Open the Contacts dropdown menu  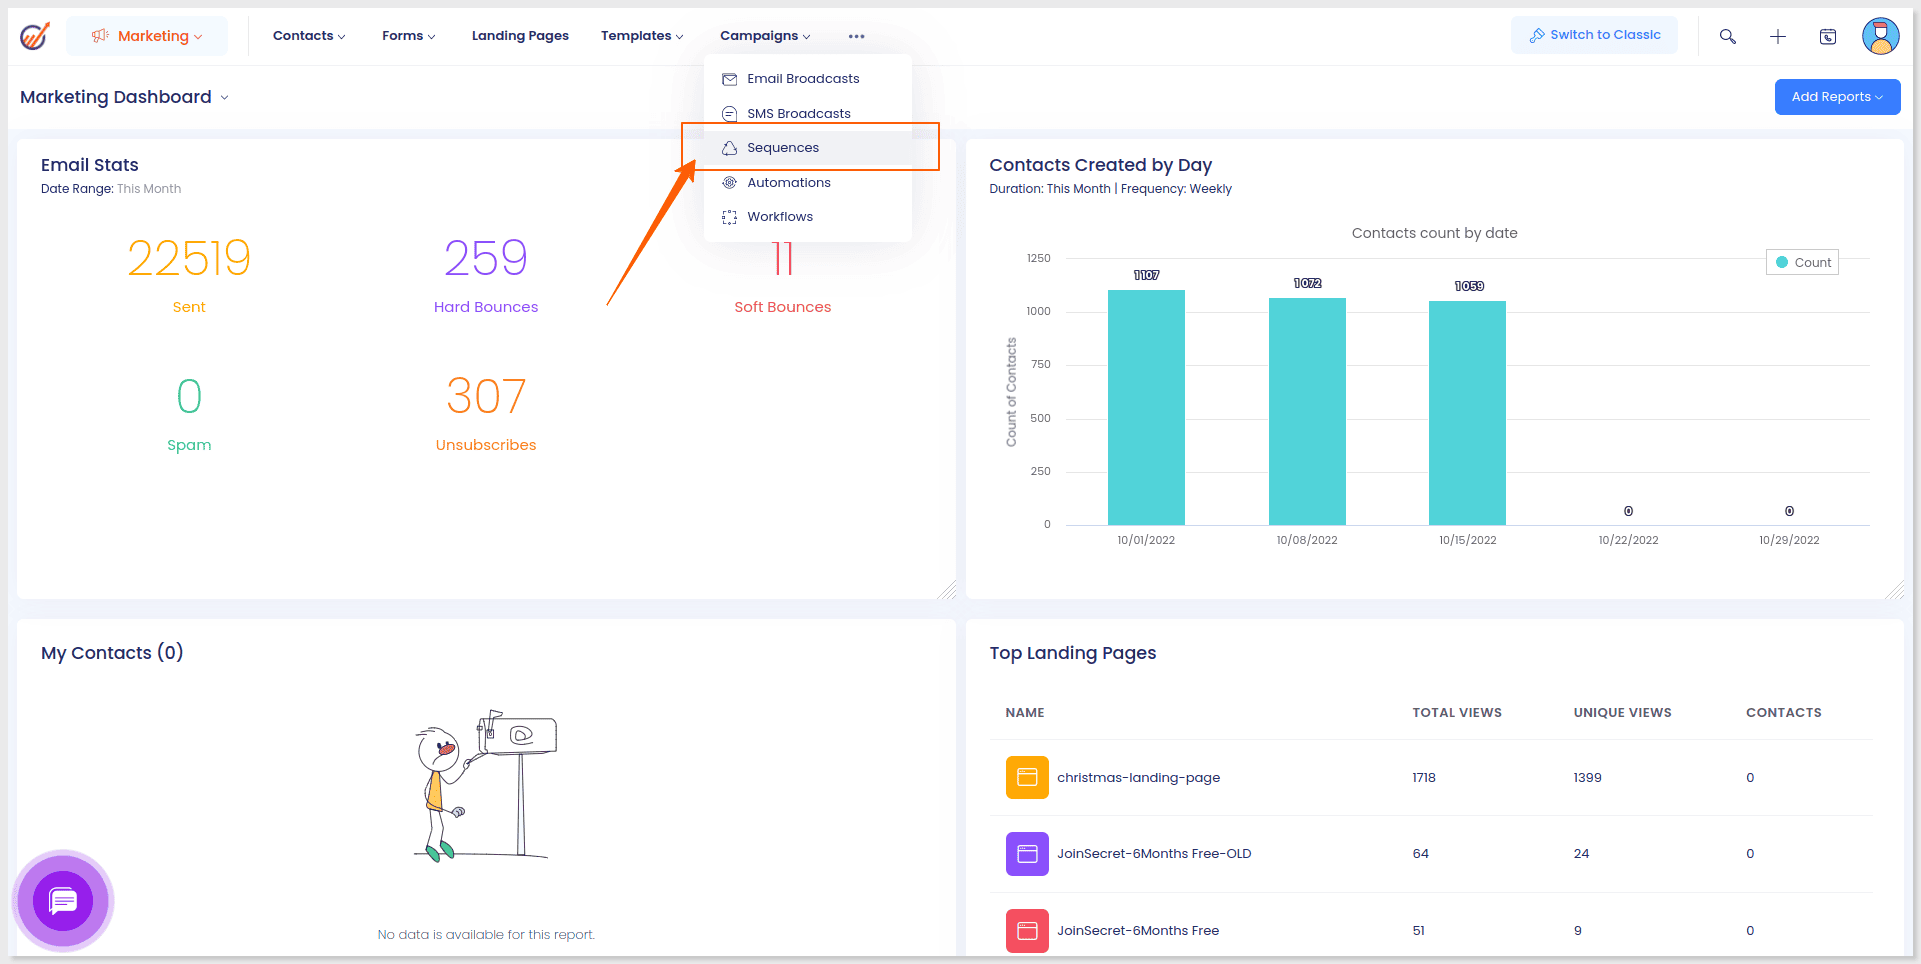coord(308,36)
